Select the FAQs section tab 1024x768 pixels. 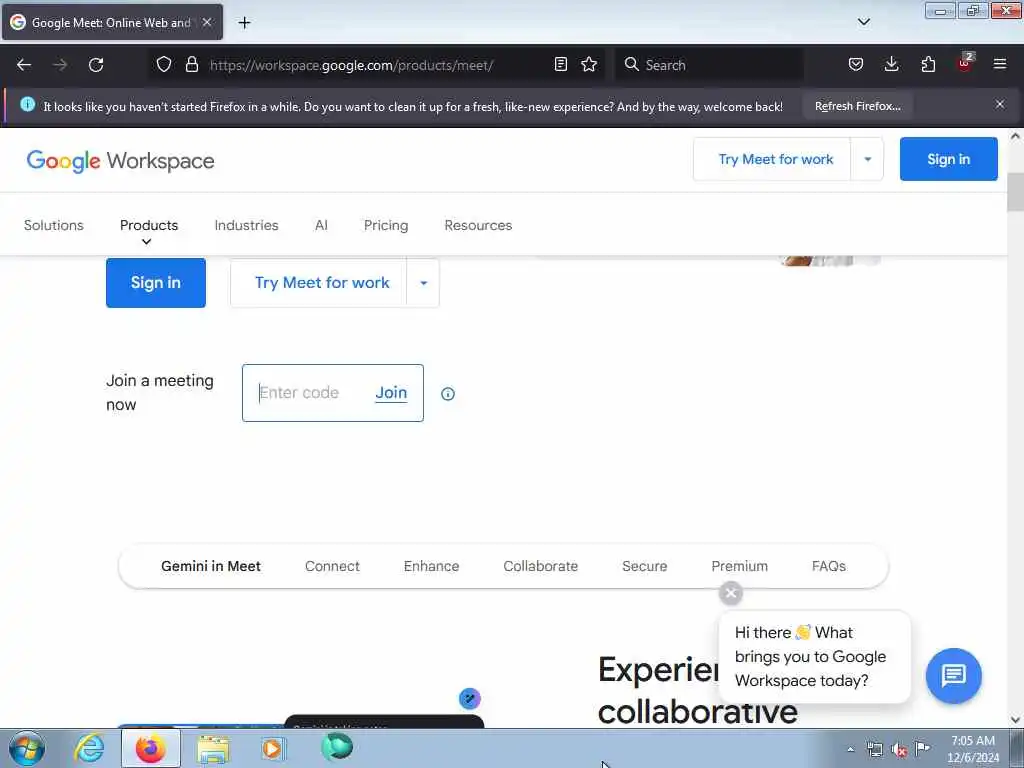pyautogui.click(x=829, y=566)
